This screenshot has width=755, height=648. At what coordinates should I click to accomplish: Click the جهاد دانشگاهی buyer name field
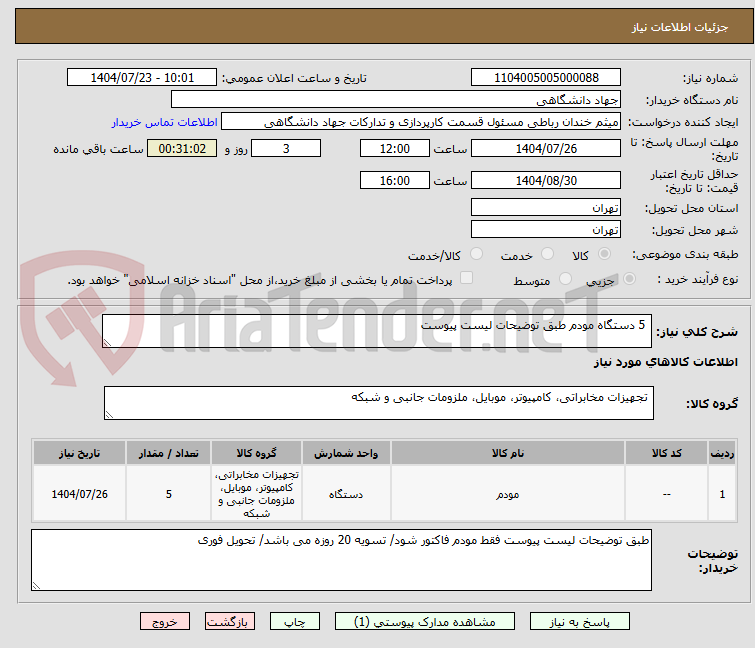point(396,100)
